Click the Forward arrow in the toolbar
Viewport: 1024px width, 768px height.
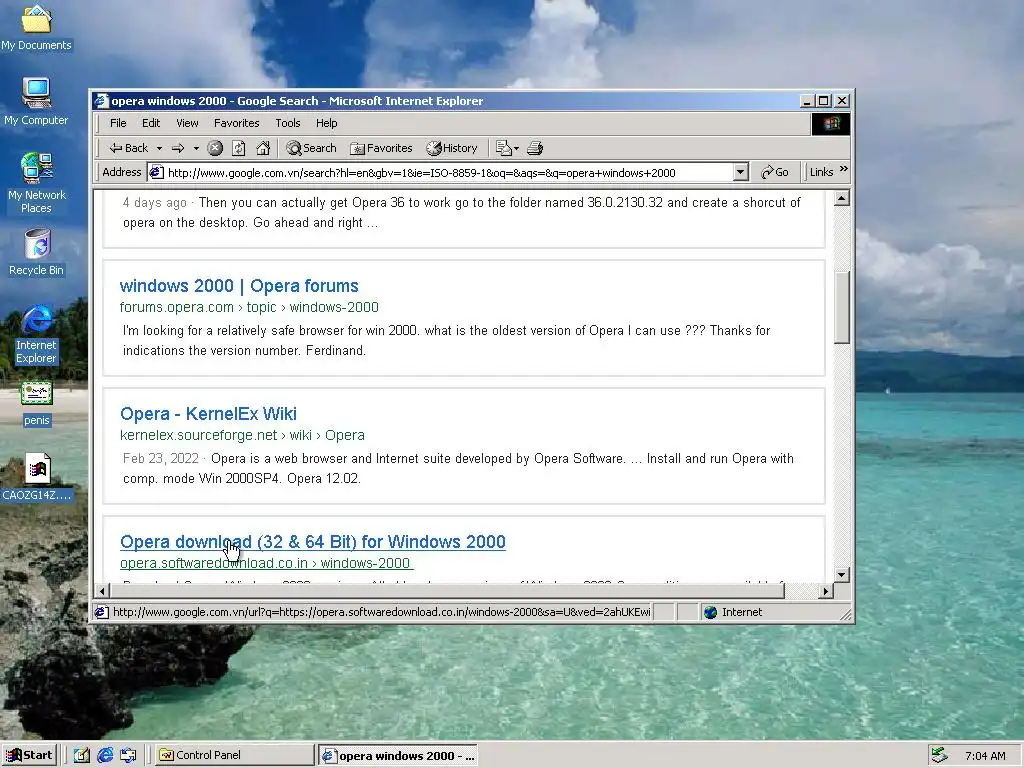tap(178, 148)
